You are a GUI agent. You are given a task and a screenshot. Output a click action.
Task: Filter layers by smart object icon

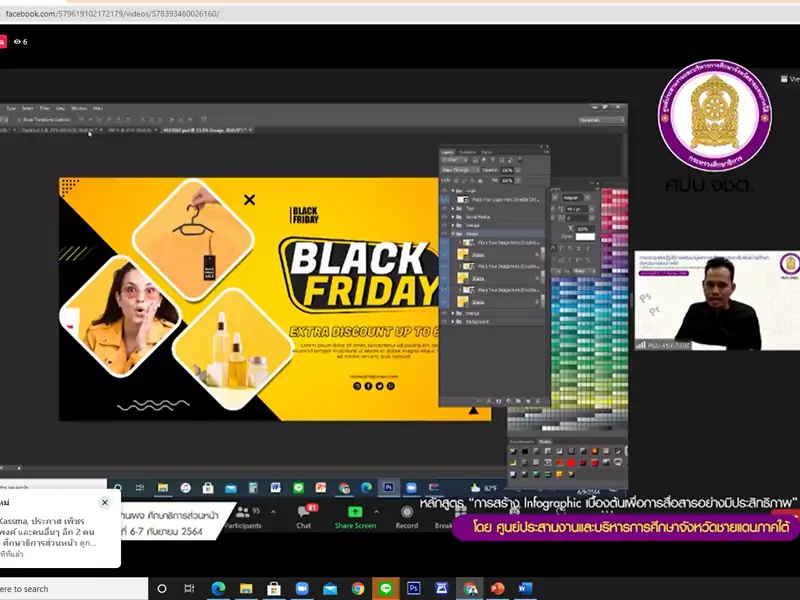(x=510, y=160)
